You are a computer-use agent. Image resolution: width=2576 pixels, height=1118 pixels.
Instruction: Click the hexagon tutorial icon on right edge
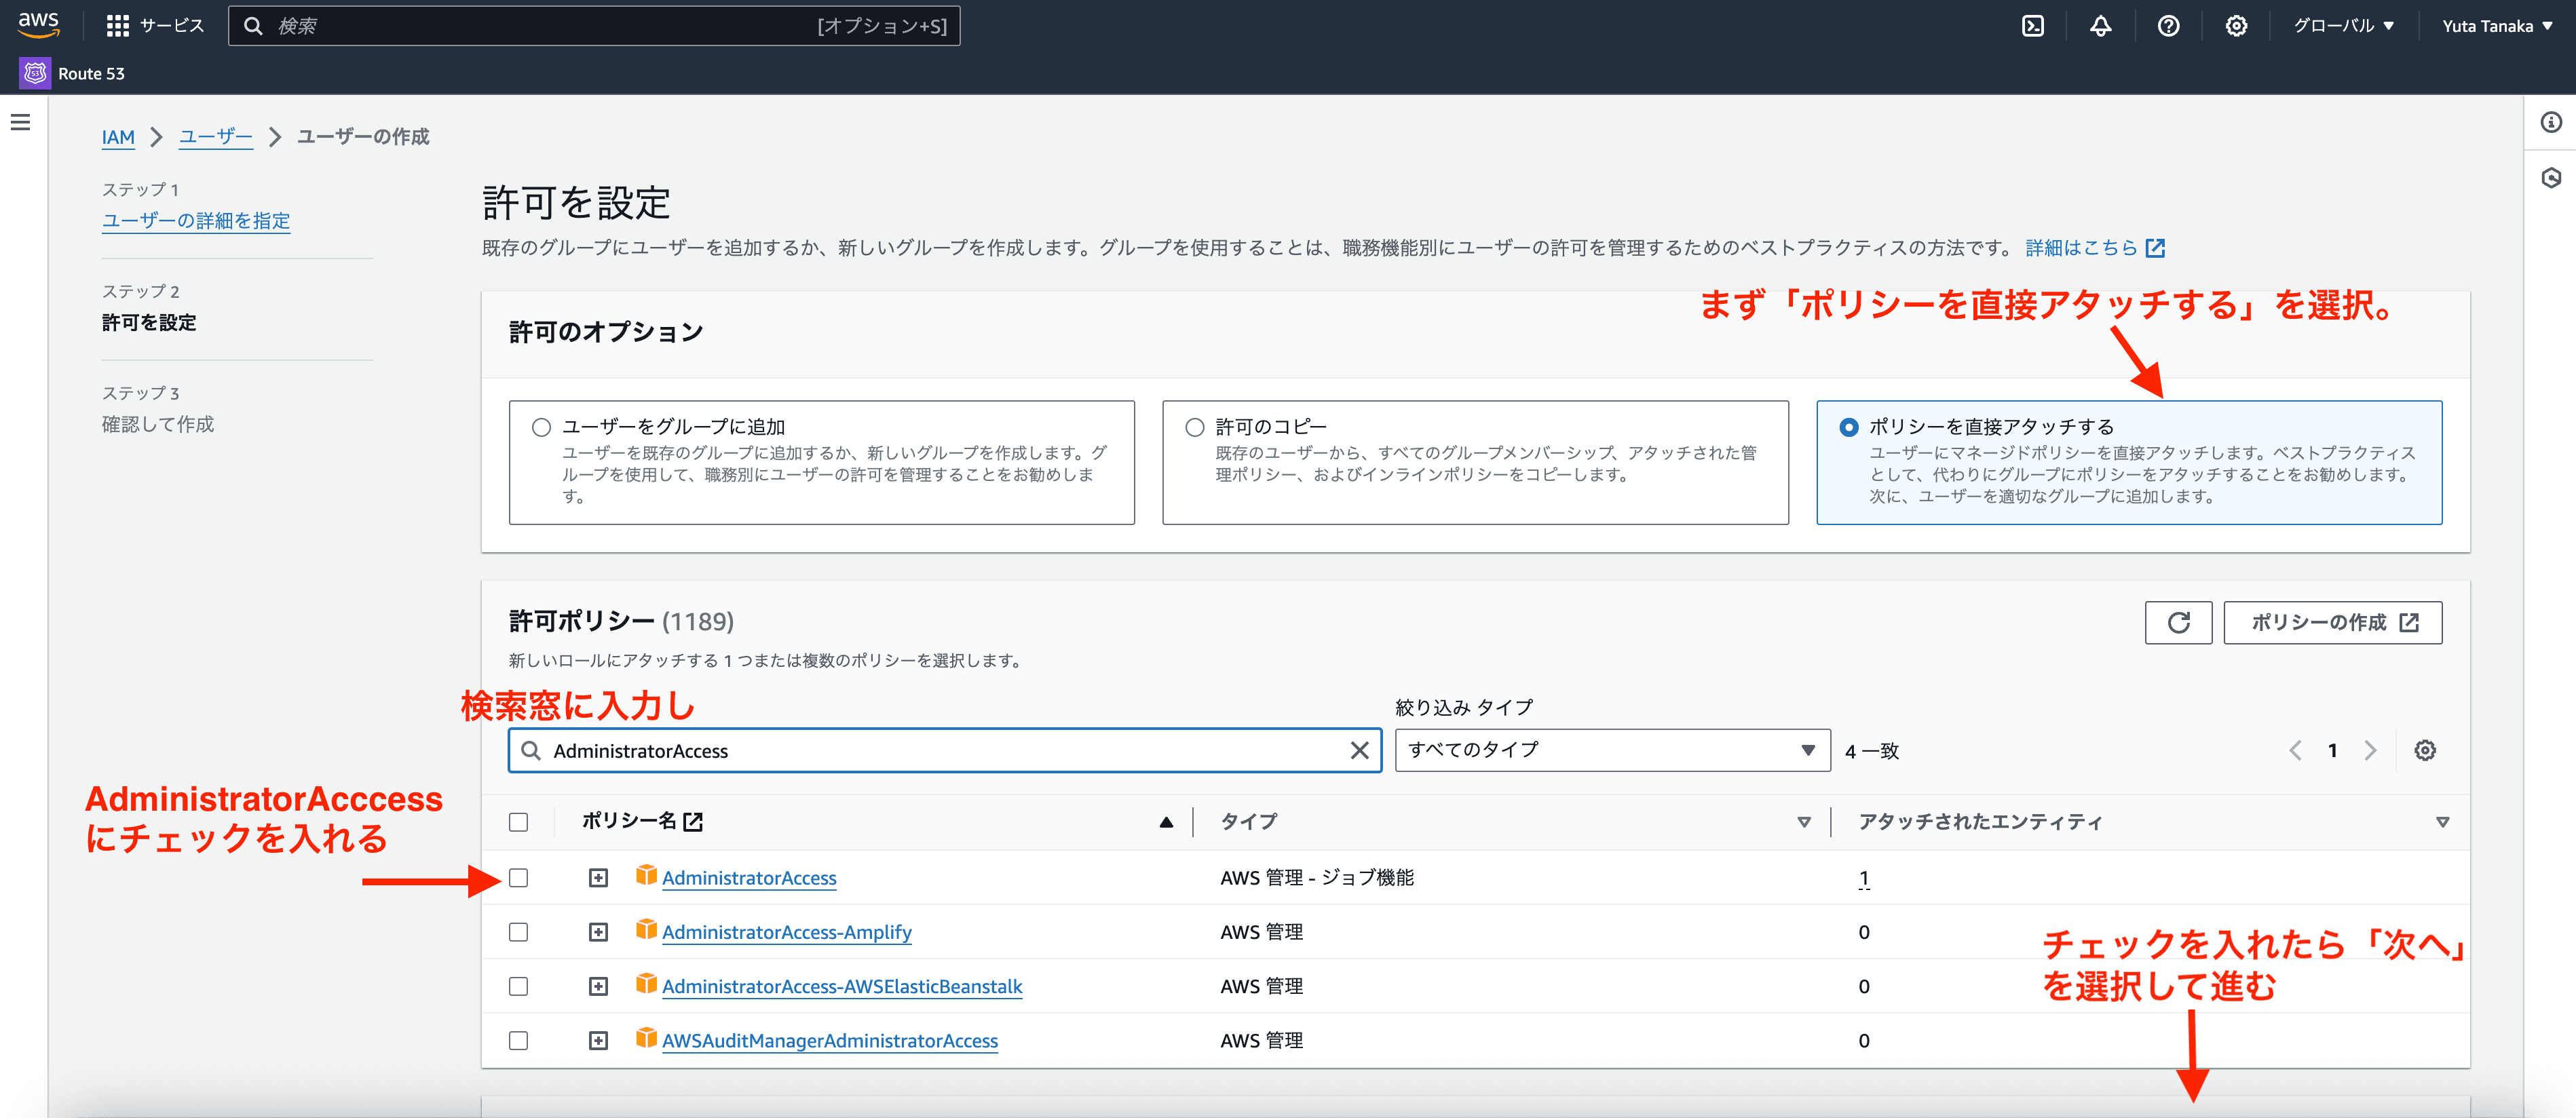(x=2551, y=178)
